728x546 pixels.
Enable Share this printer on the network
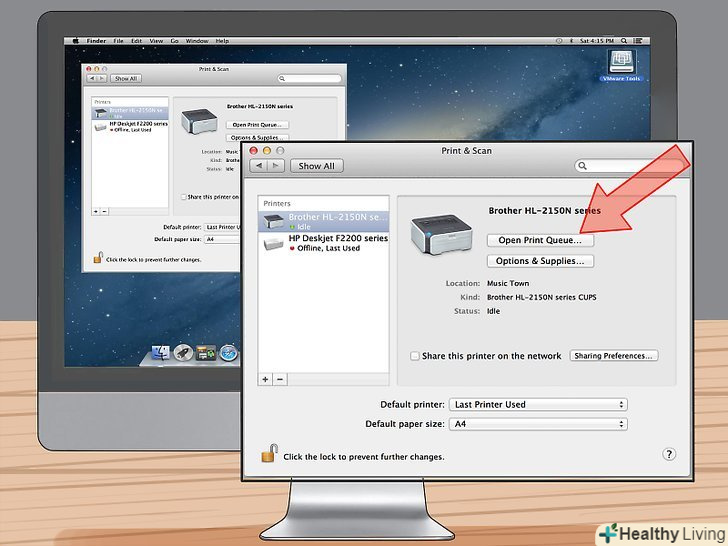(x=415, y=356)
